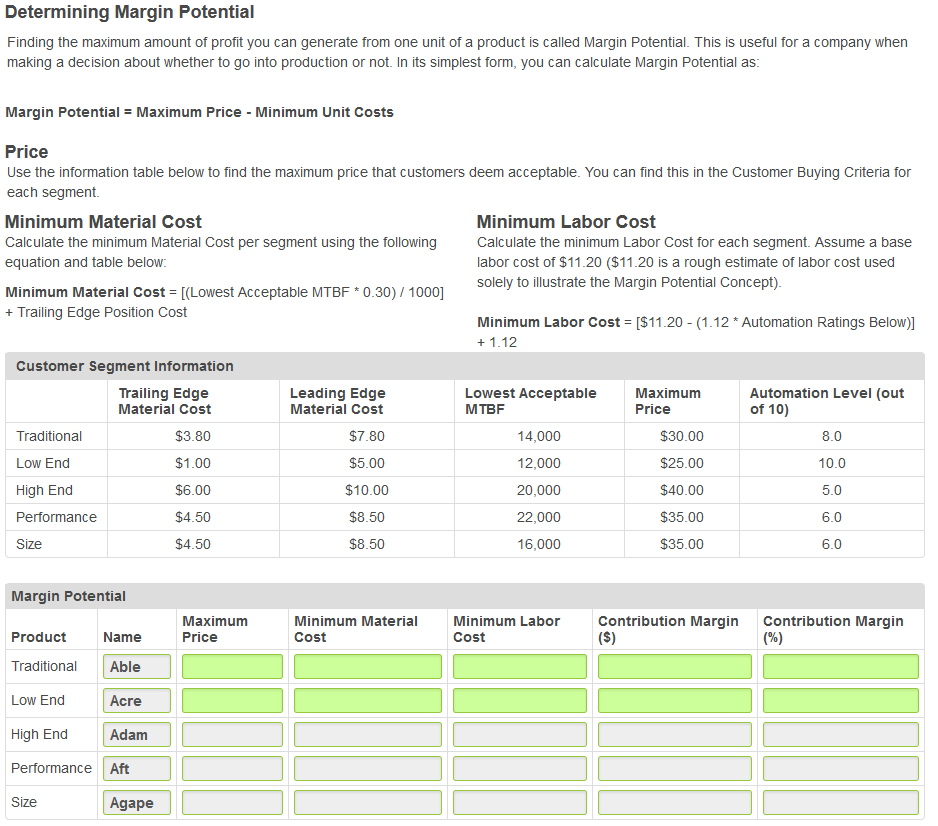The height and width of the screenshot is (826, 938).
Task: Click the Minimum Labor Cost field for High End
Action: point(519,734)
